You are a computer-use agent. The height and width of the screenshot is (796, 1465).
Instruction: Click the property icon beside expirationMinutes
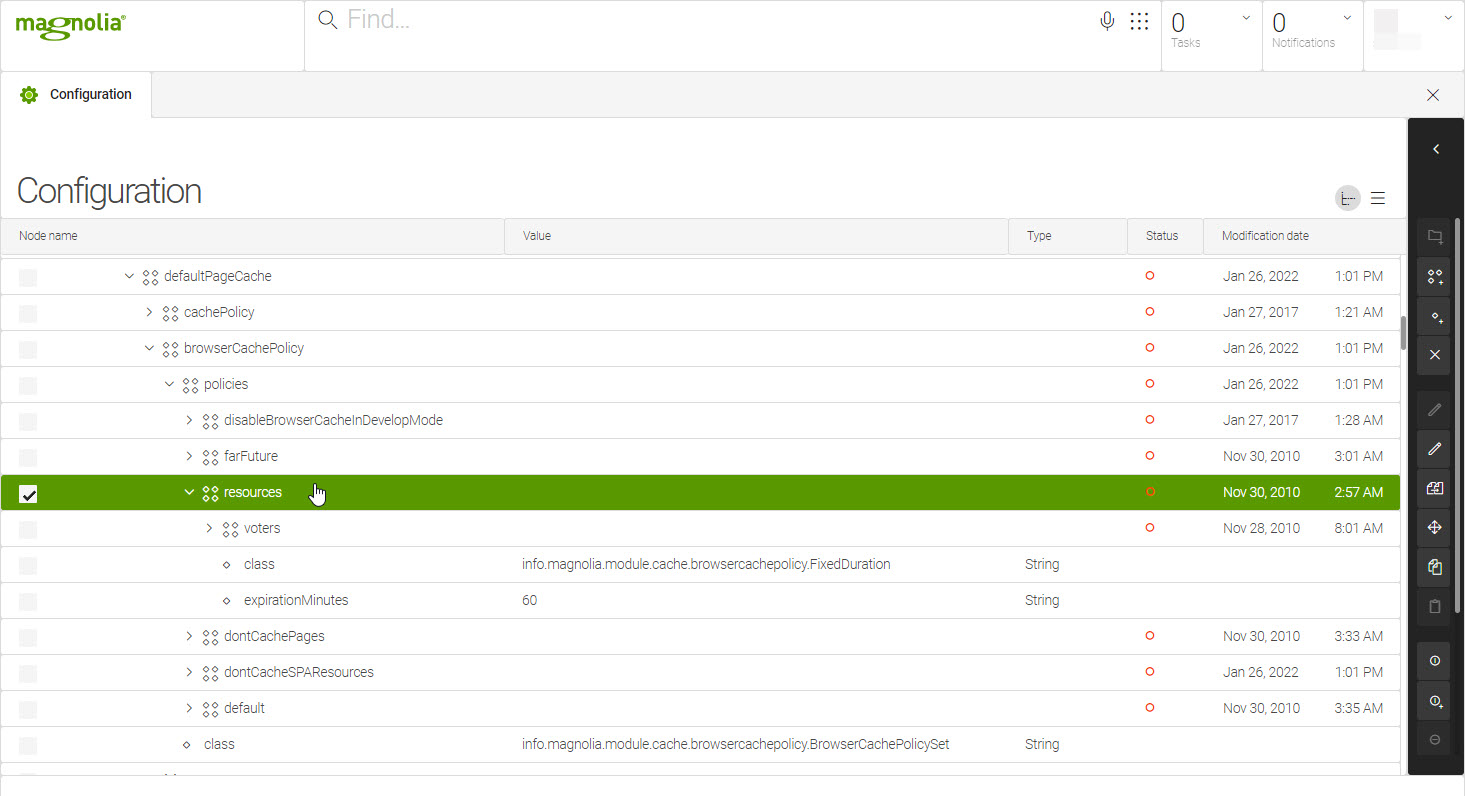(226, 601)
